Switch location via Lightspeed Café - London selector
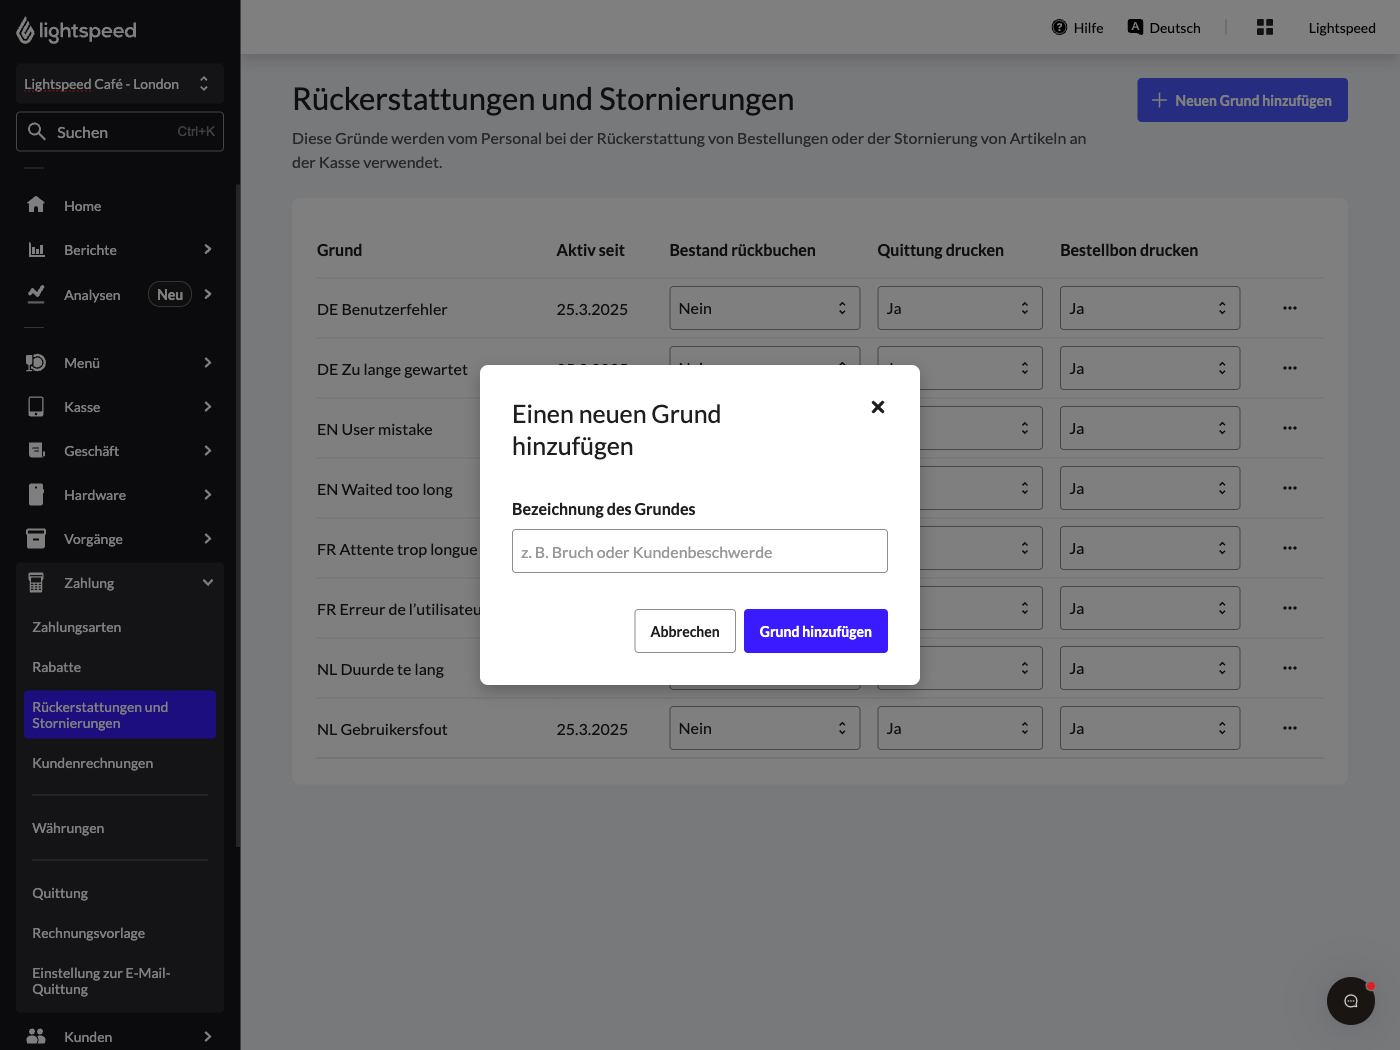Viewport: 1400px width, 1050px height. point(120,84)
